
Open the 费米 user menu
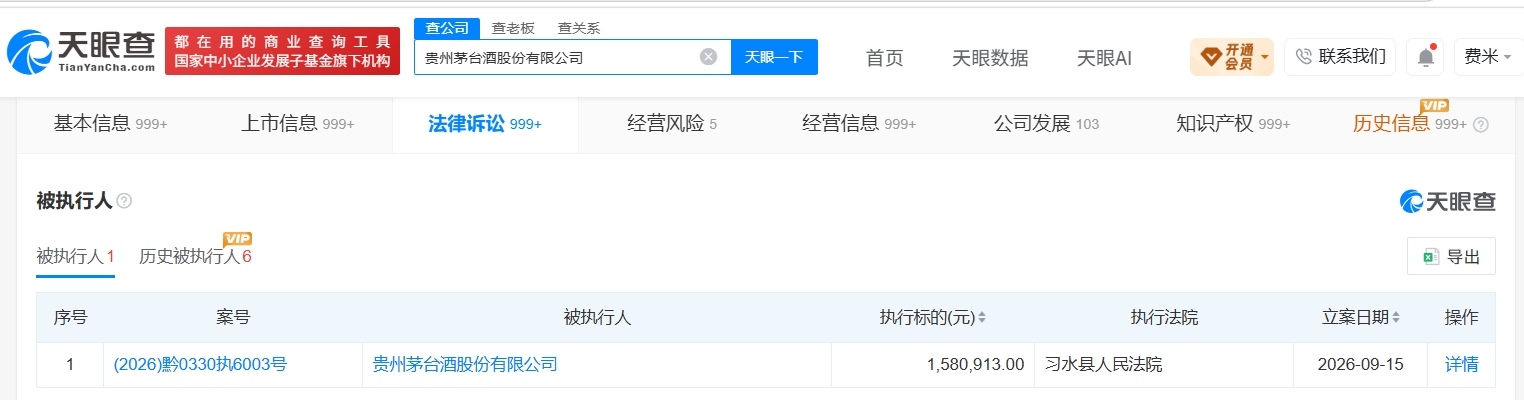click(1488, 57)
